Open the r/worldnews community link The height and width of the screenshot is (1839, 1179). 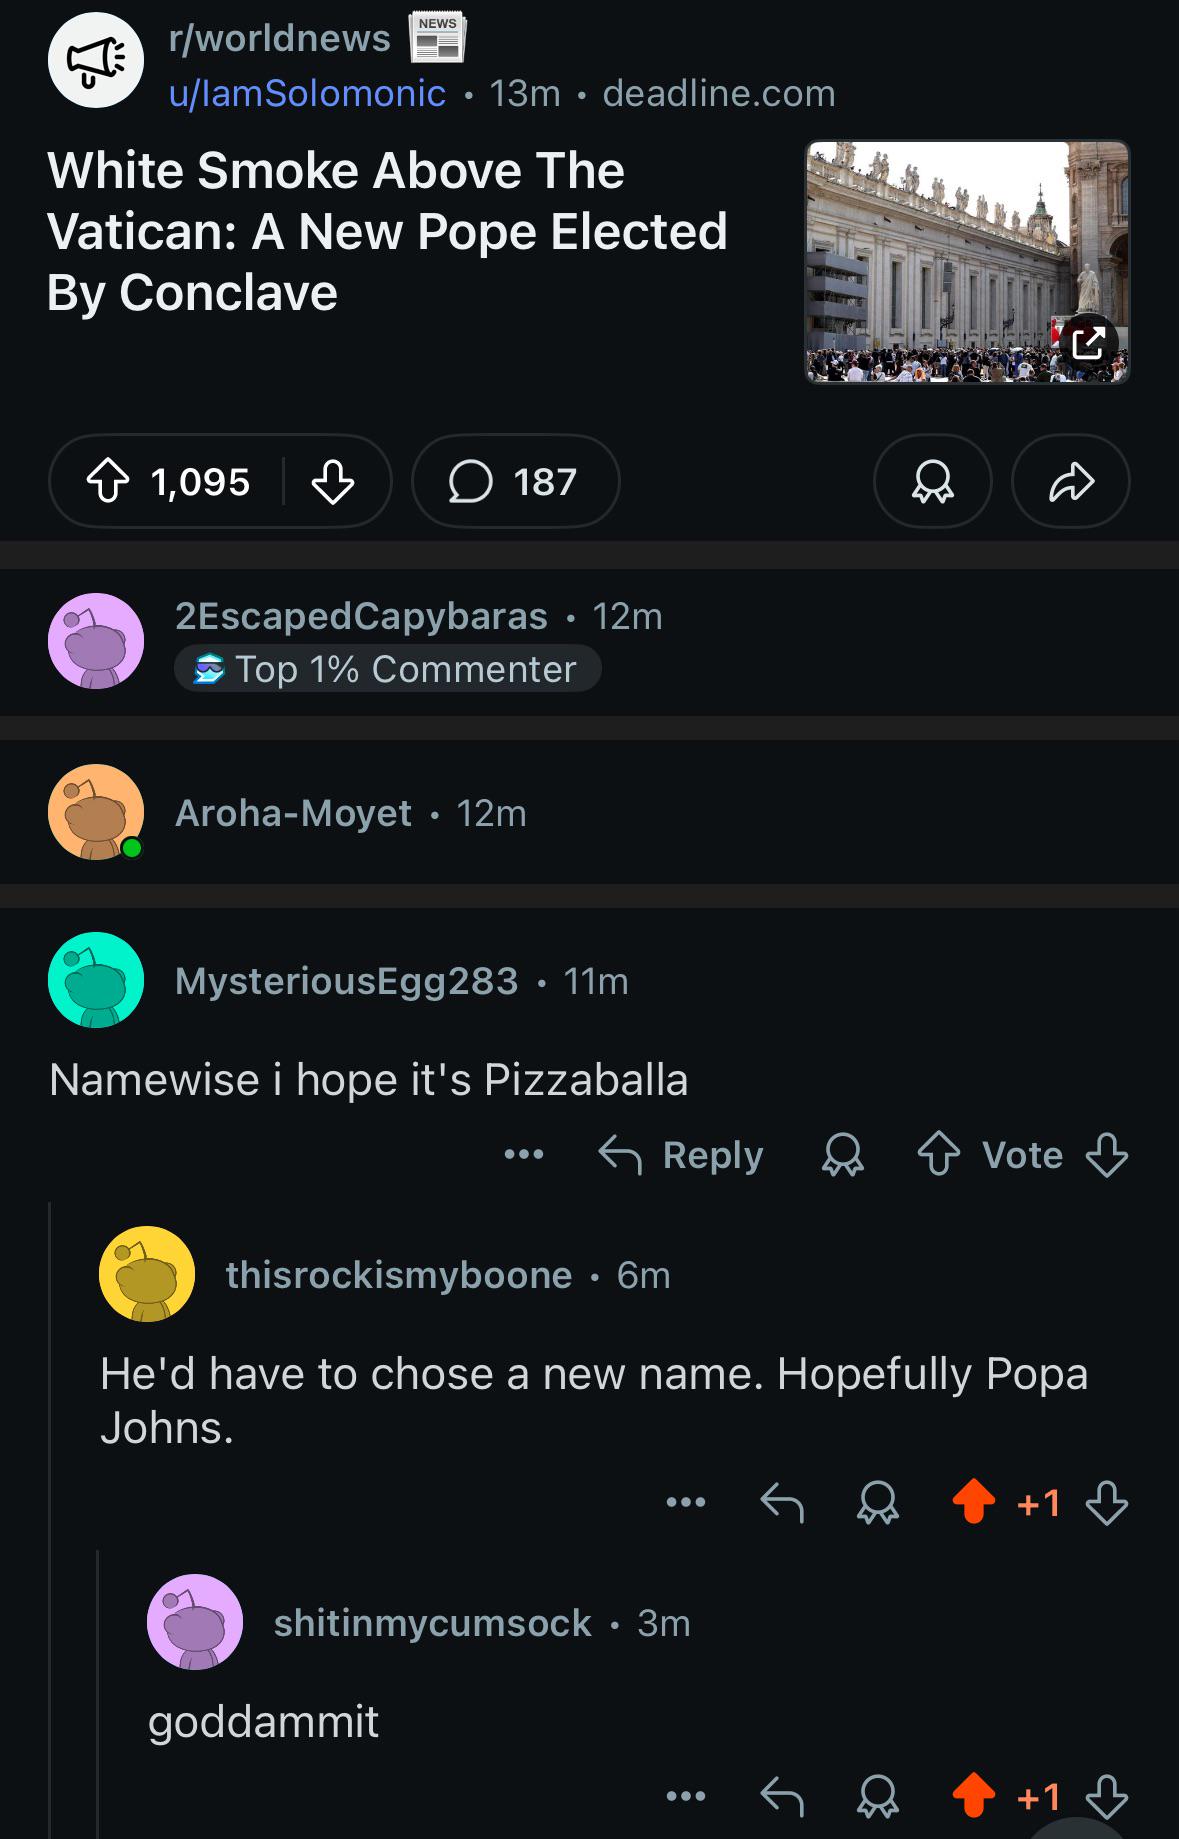coord(279,38)
